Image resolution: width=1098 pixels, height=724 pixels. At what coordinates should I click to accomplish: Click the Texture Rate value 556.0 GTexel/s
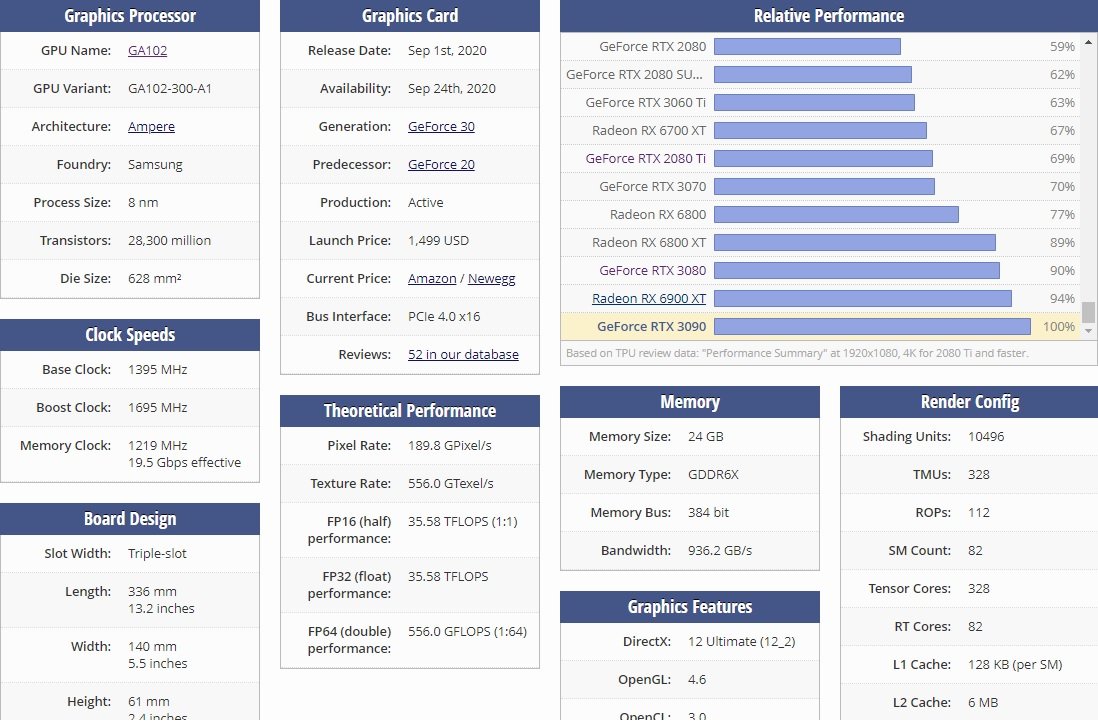(x=450, y=483)
